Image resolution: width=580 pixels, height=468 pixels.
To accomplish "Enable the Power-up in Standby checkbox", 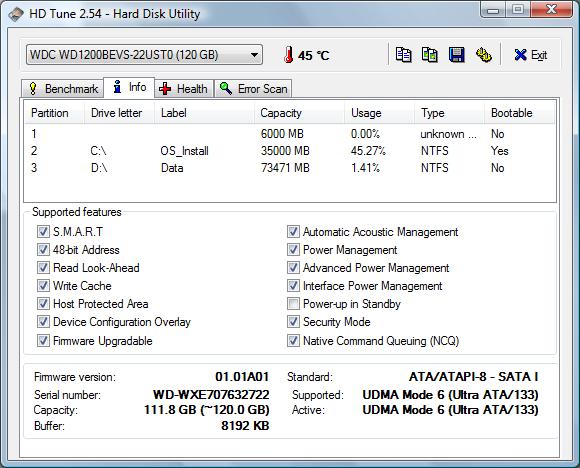I will click(293, 303).
